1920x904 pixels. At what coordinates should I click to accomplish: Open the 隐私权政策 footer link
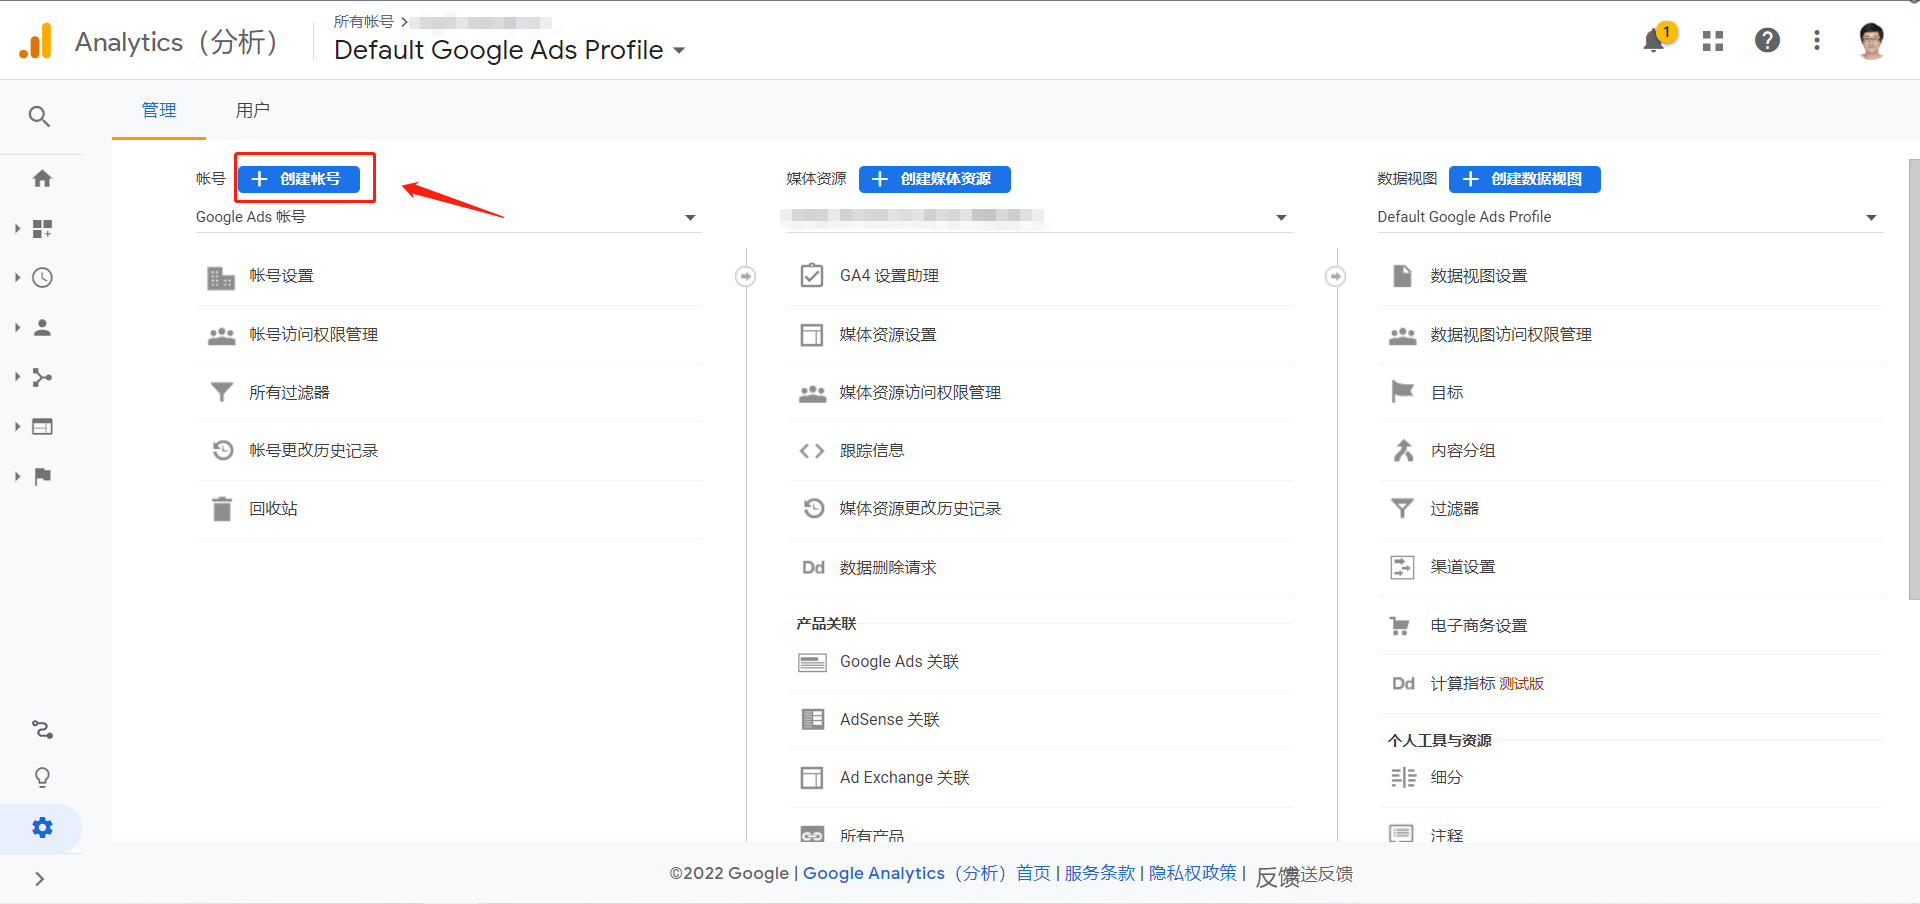pyautogui.click(x=1193, y=873)
